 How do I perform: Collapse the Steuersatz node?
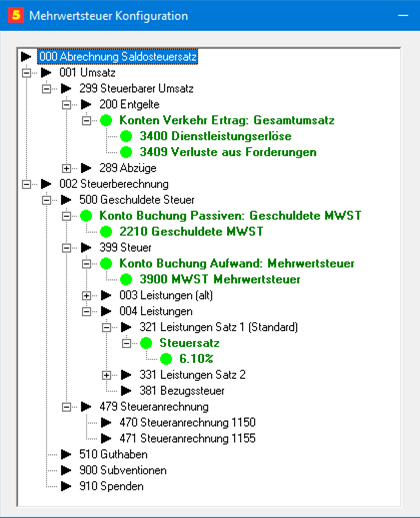126,343
